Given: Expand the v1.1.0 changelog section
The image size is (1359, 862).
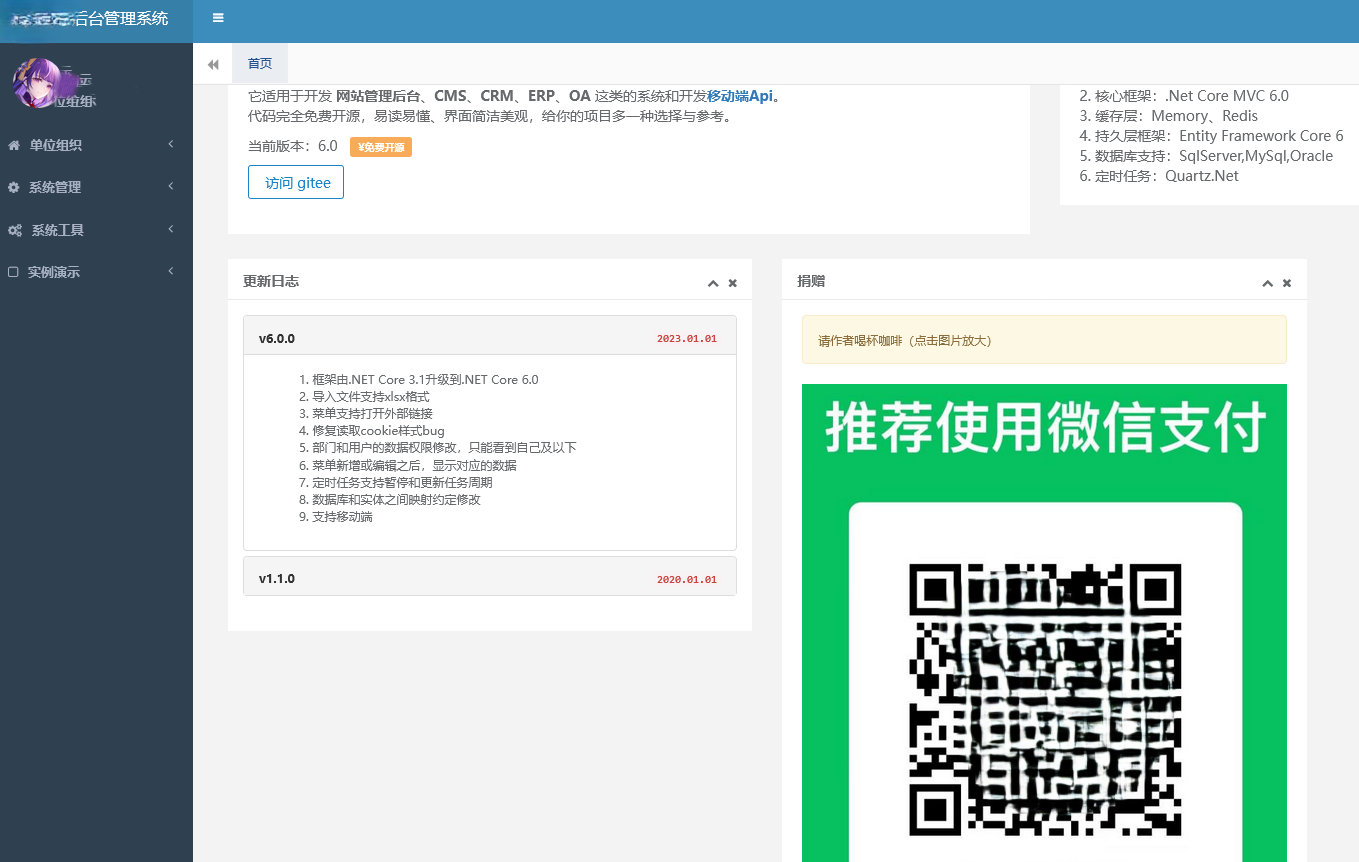Looking at the screenshot, I should [490, 576].
